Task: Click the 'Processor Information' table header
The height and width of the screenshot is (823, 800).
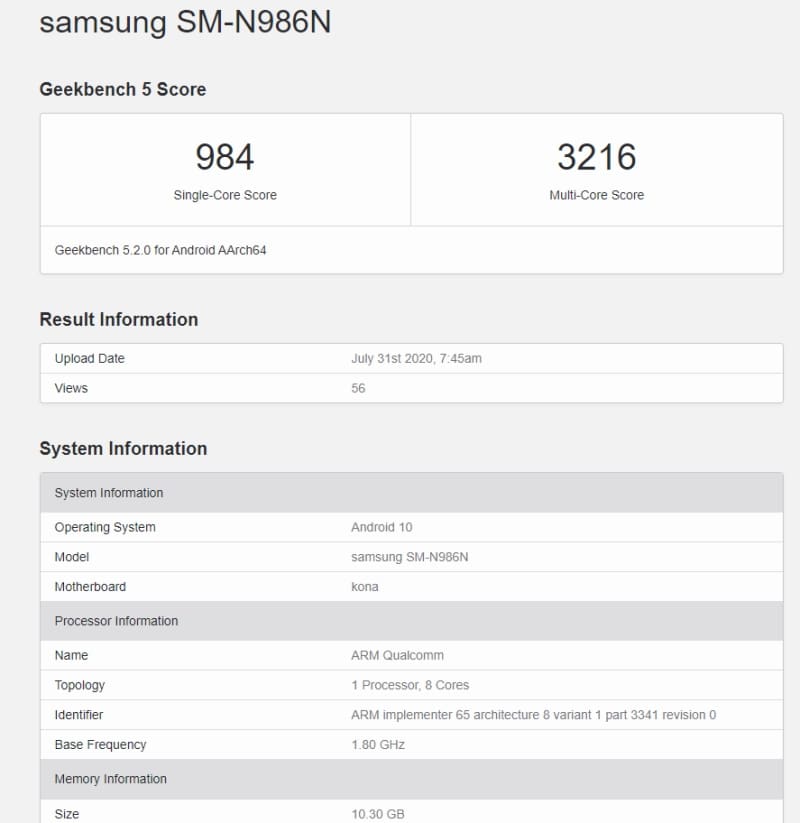Action: (x=412, y=621)
